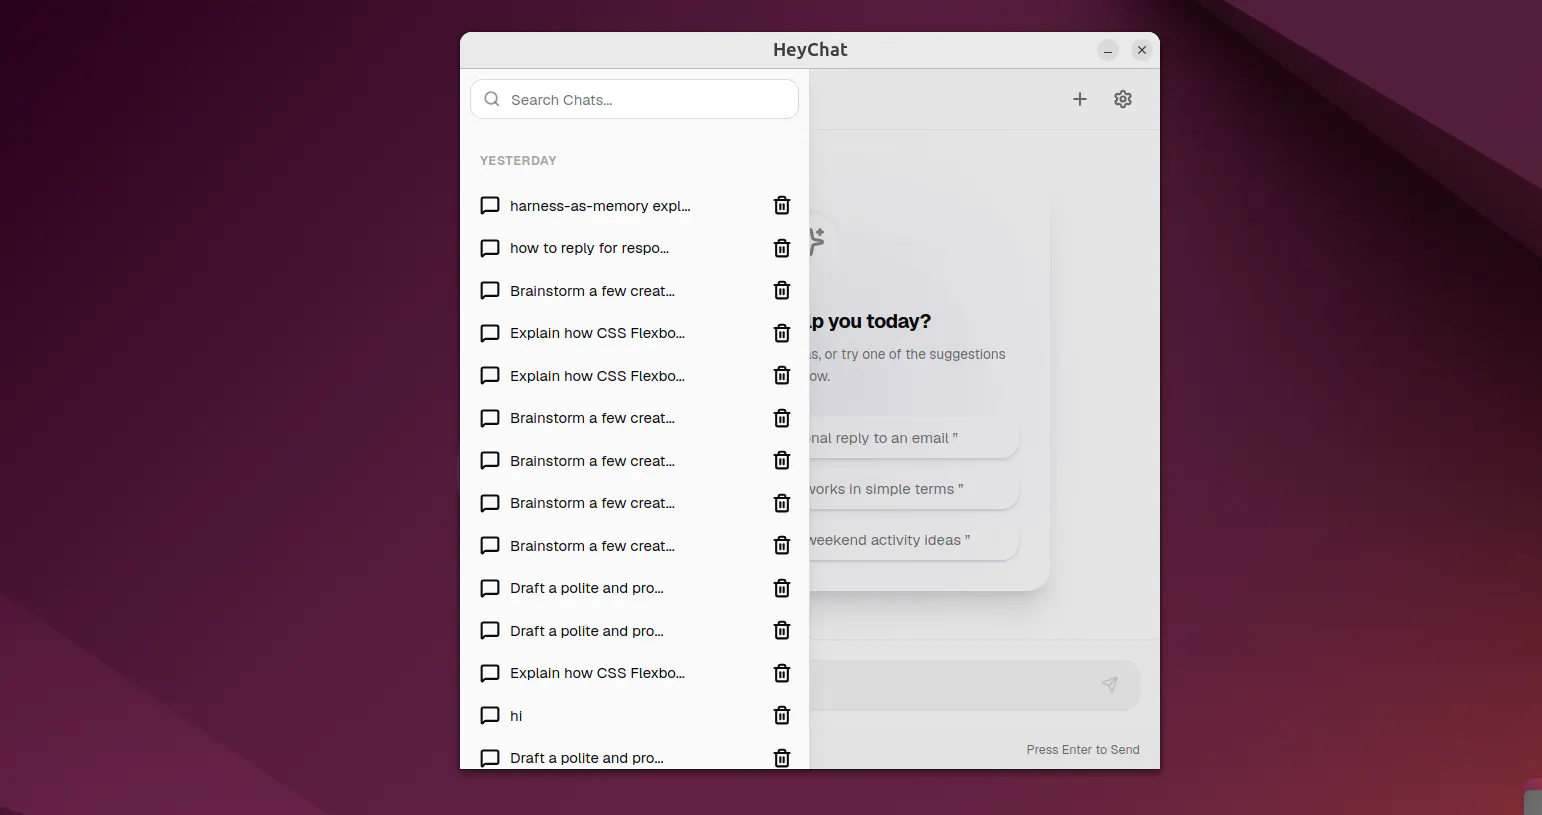Screen dimensions: 1542x815
Task: Delete the first 'Explain how CSS Flexbo…' chat
Action: point(782,333)
